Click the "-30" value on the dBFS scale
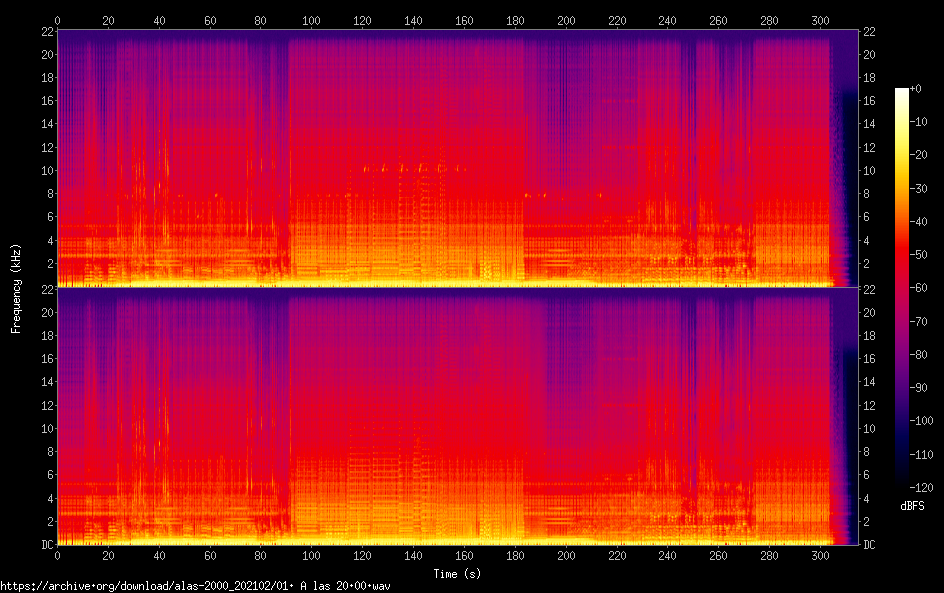This screenshot has height=593, width=944. click(x=919, y=188)
